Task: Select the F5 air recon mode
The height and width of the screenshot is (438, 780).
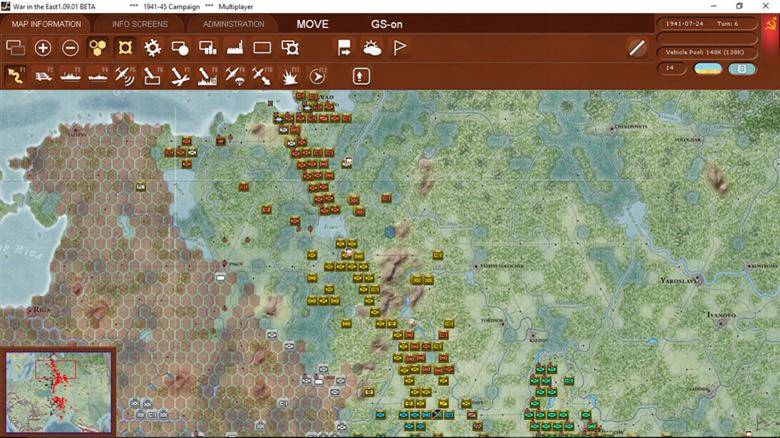Action: click(125, 76)
